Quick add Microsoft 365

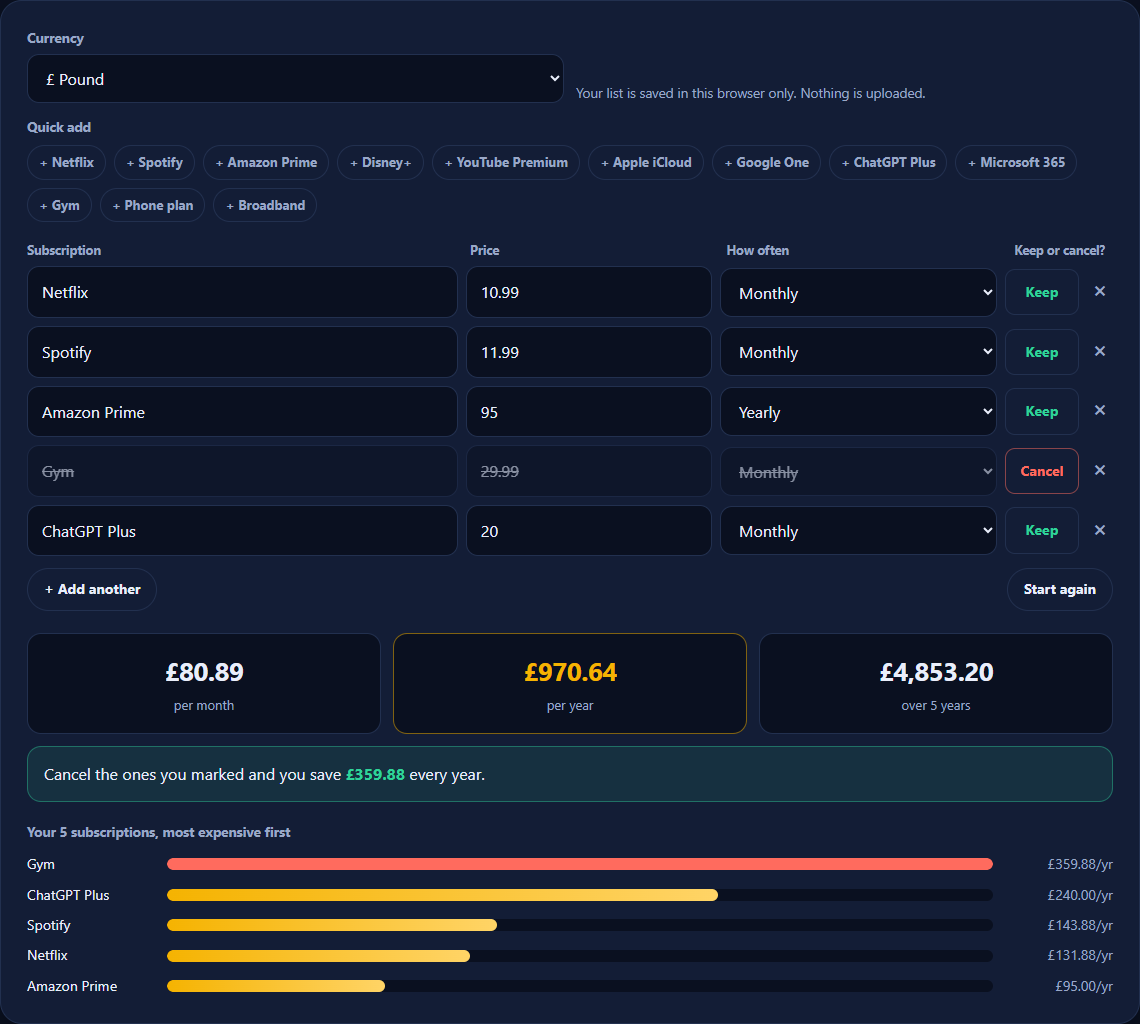point(1016,162)
